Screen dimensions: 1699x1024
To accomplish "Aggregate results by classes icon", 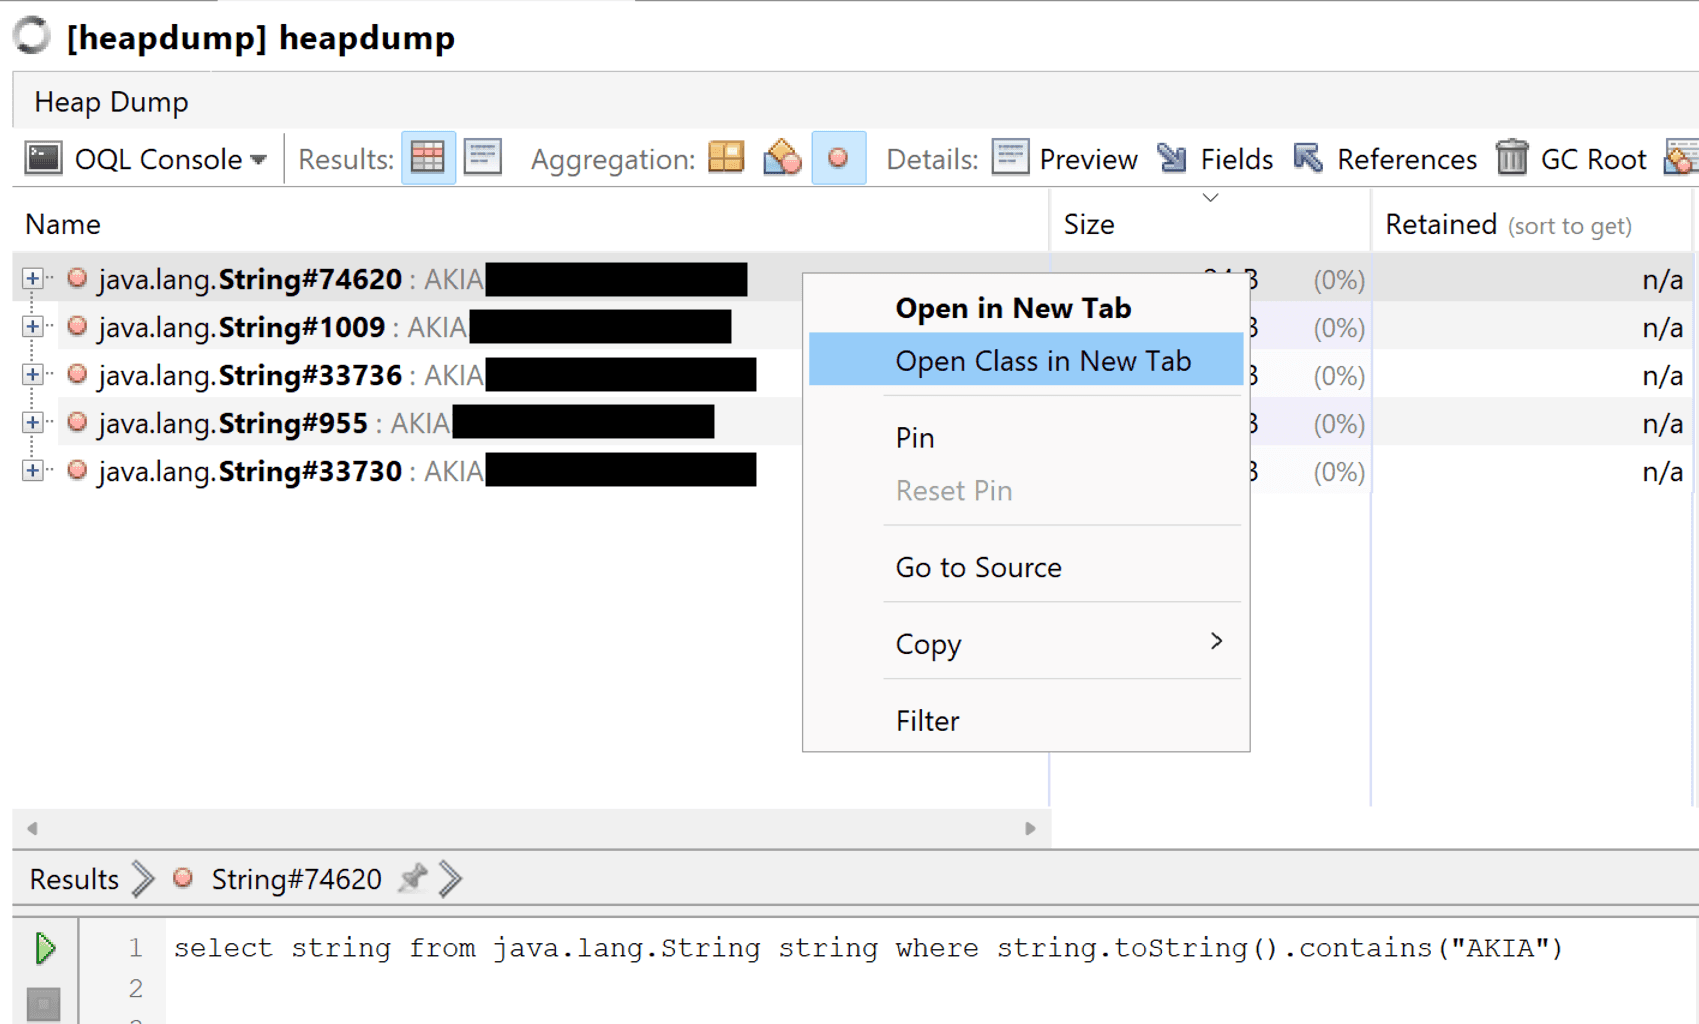I will 782,158.
